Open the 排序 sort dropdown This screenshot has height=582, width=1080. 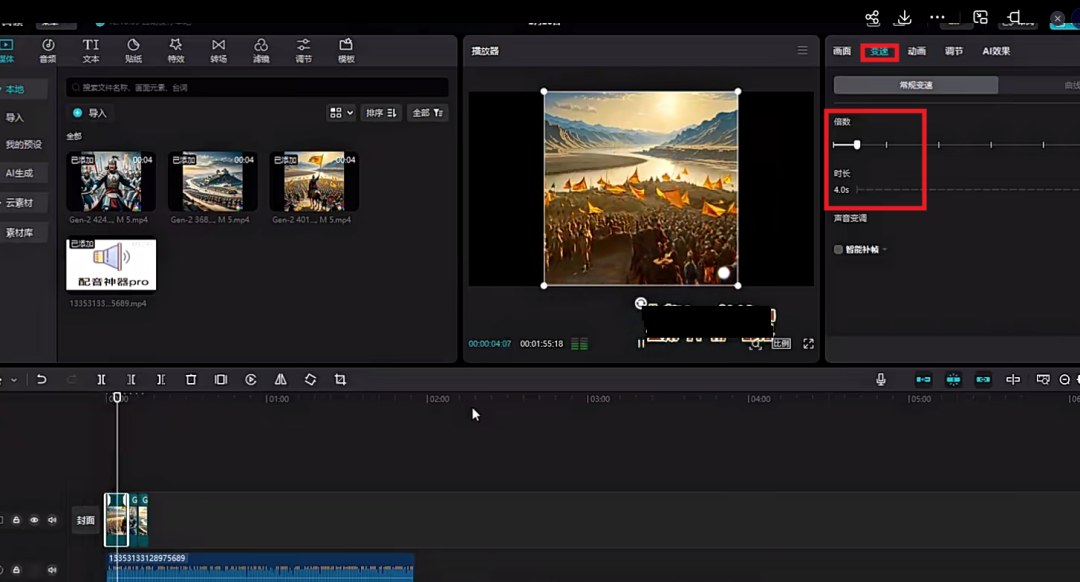(x=381, y=113)
